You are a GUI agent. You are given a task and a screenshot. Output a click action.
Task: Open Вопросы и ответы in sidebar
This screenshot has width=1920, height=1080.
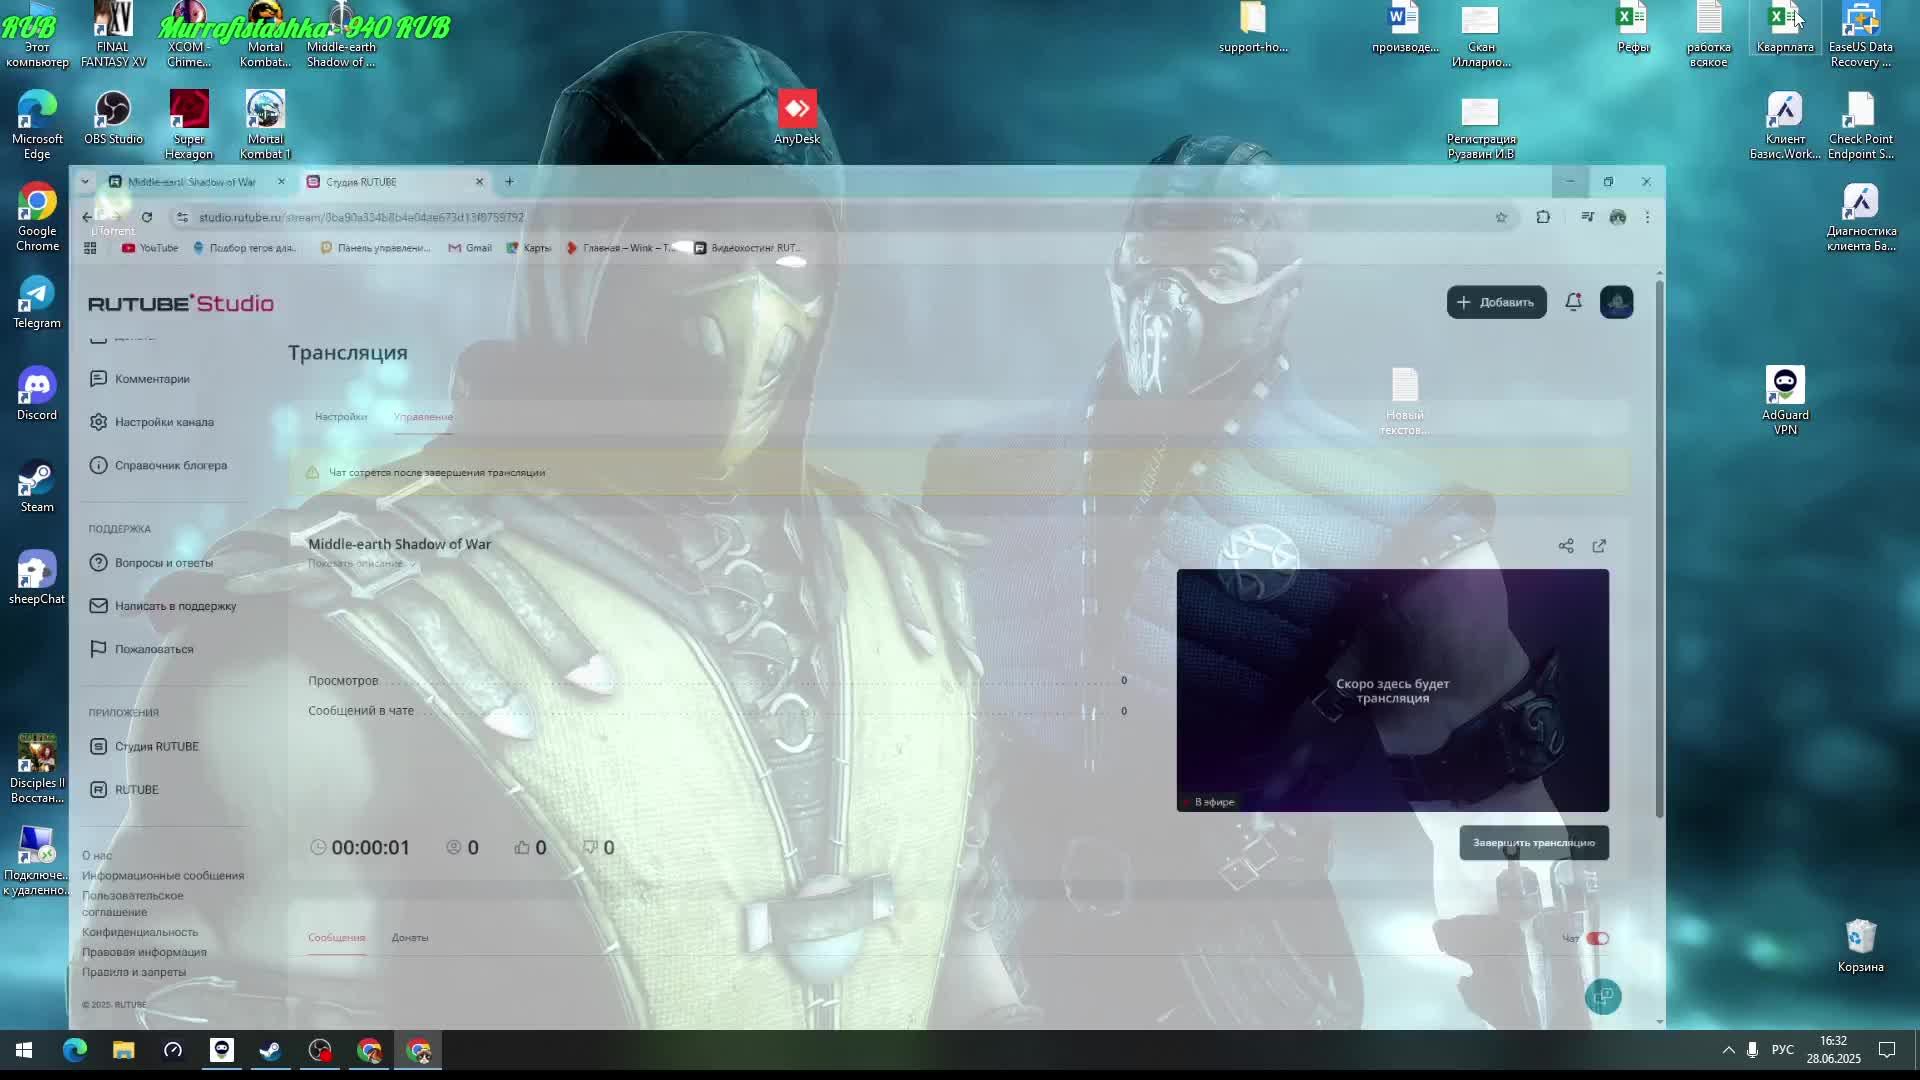pyautogui.click(x=151, y=563)
